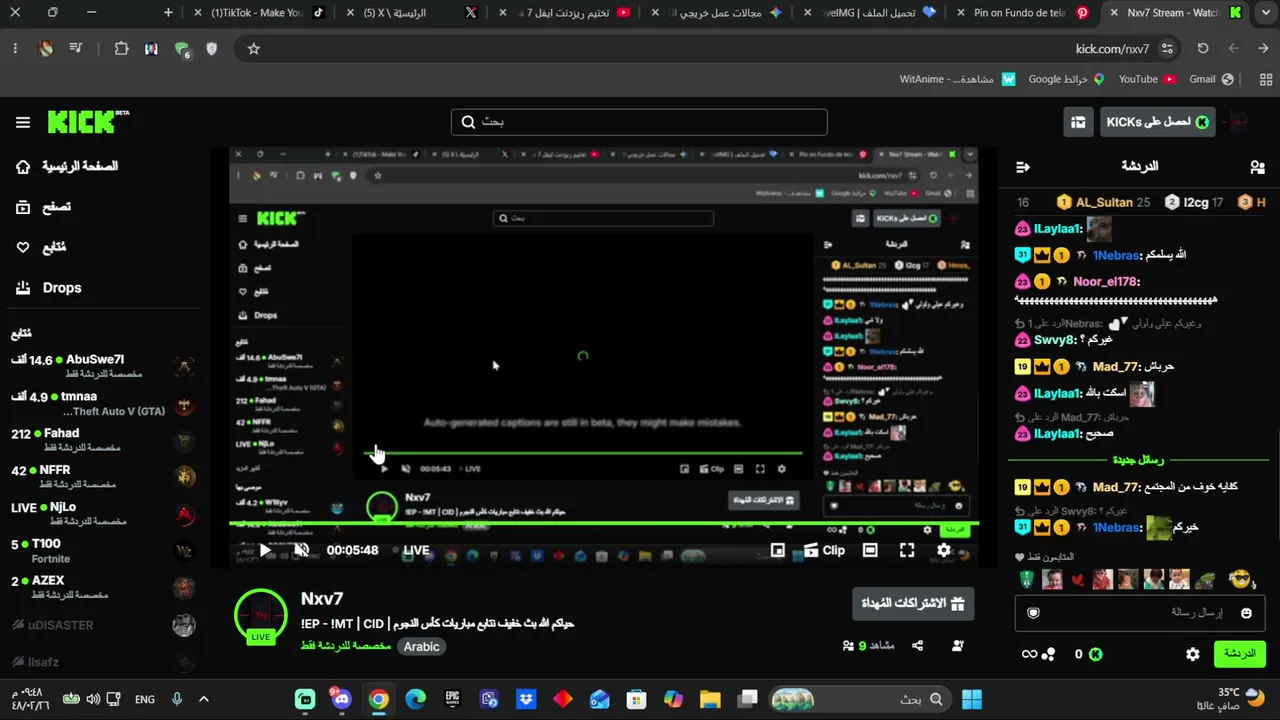
Task: Show hidden tray icons chevron
Action: pyautogui.click(x=204, y=699)
